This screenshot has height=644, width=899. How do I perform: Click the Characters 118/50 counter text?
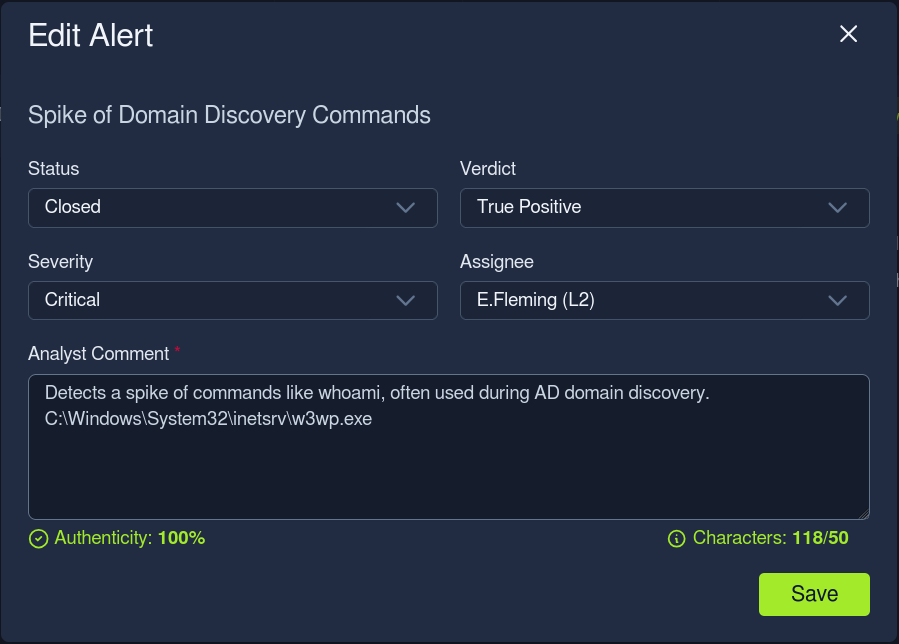point(771,538)
